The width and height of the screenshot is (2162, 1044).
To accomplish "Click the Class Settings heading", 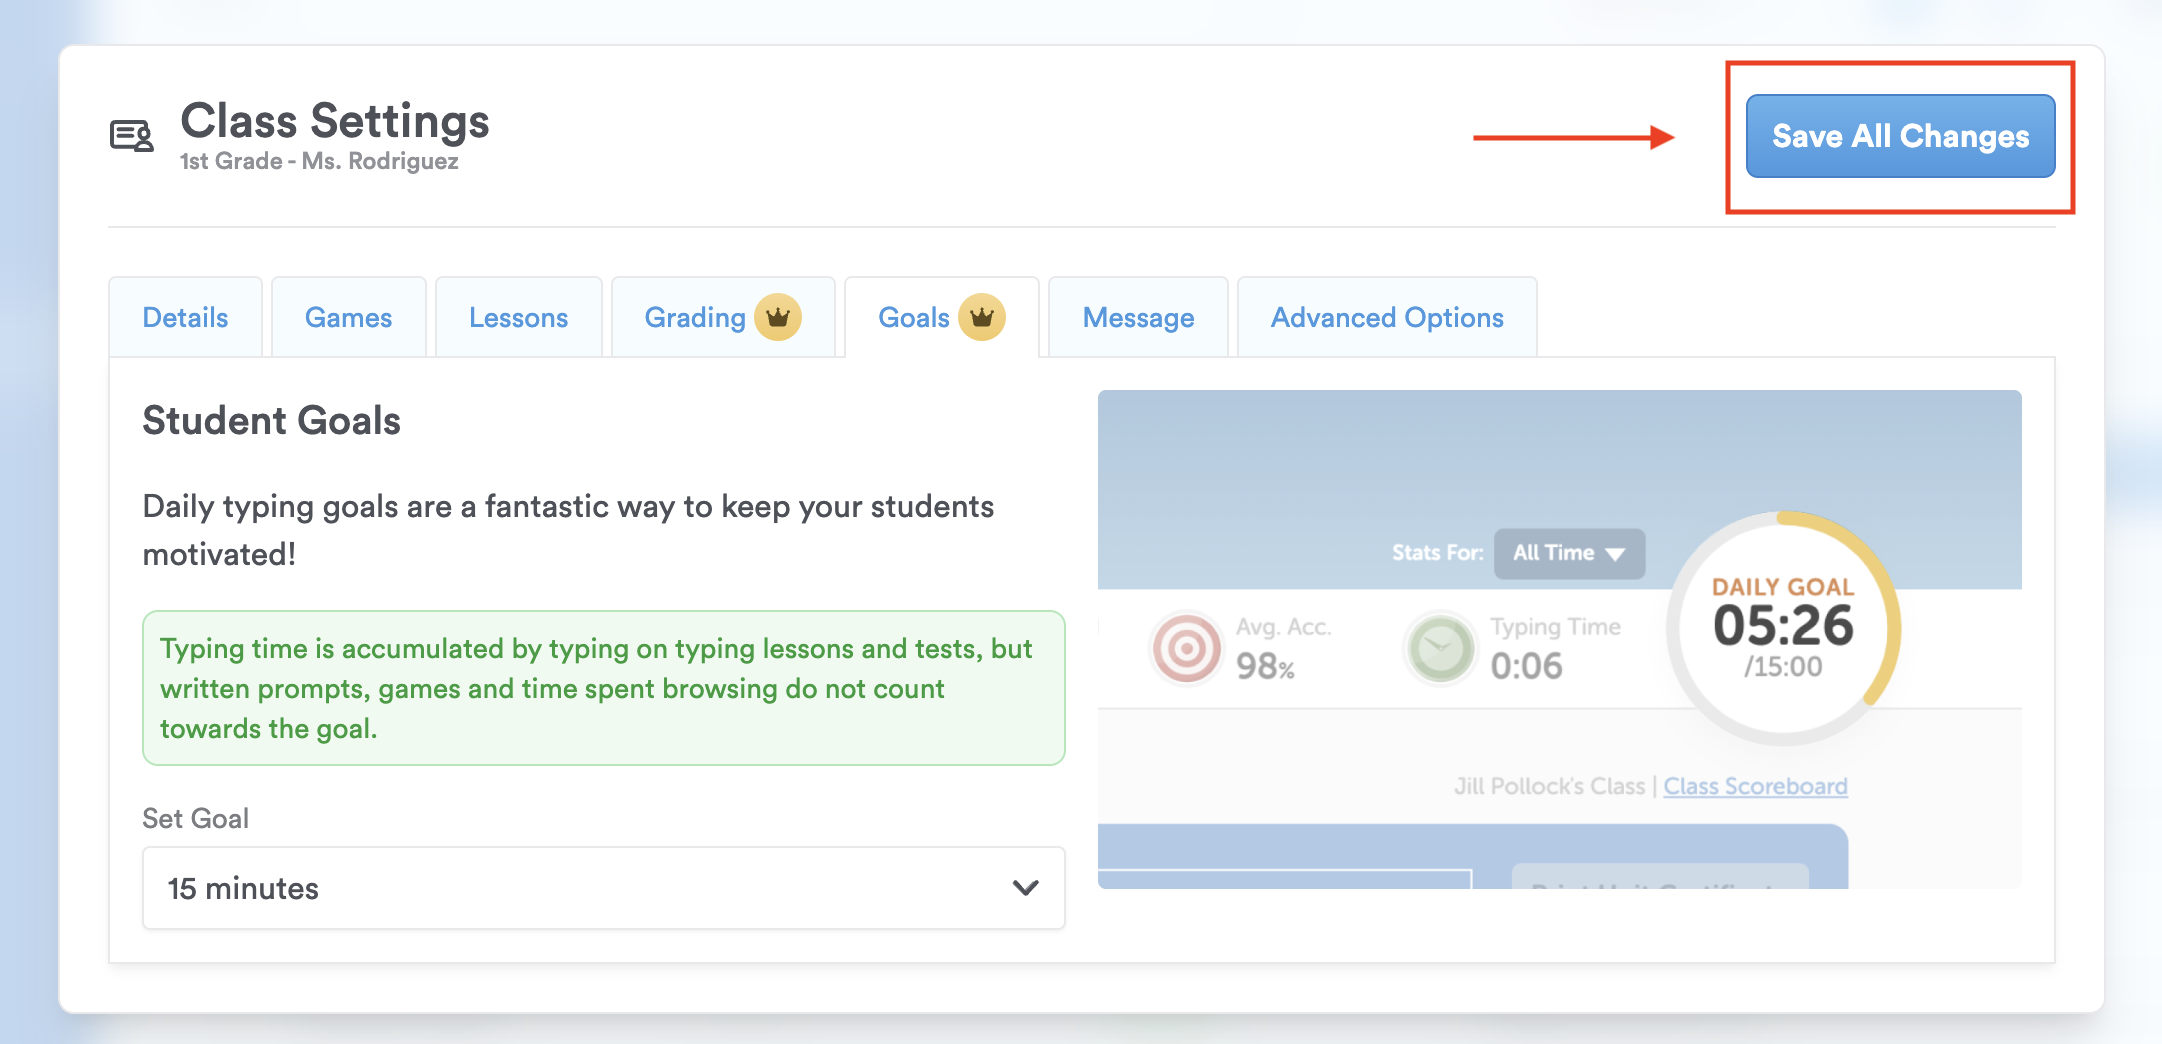I will 334,121.
